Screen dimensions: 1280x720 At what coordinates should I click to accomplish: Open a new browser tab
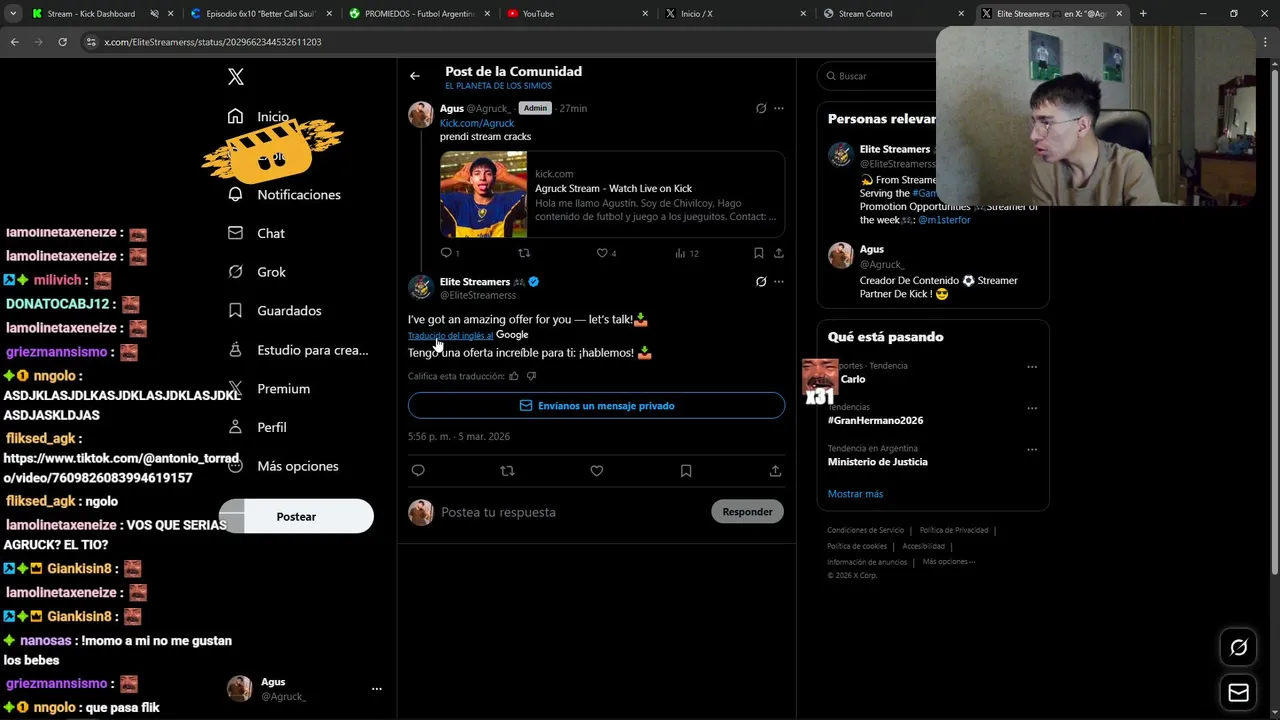pyautogui.click(x=1143, y=14)
